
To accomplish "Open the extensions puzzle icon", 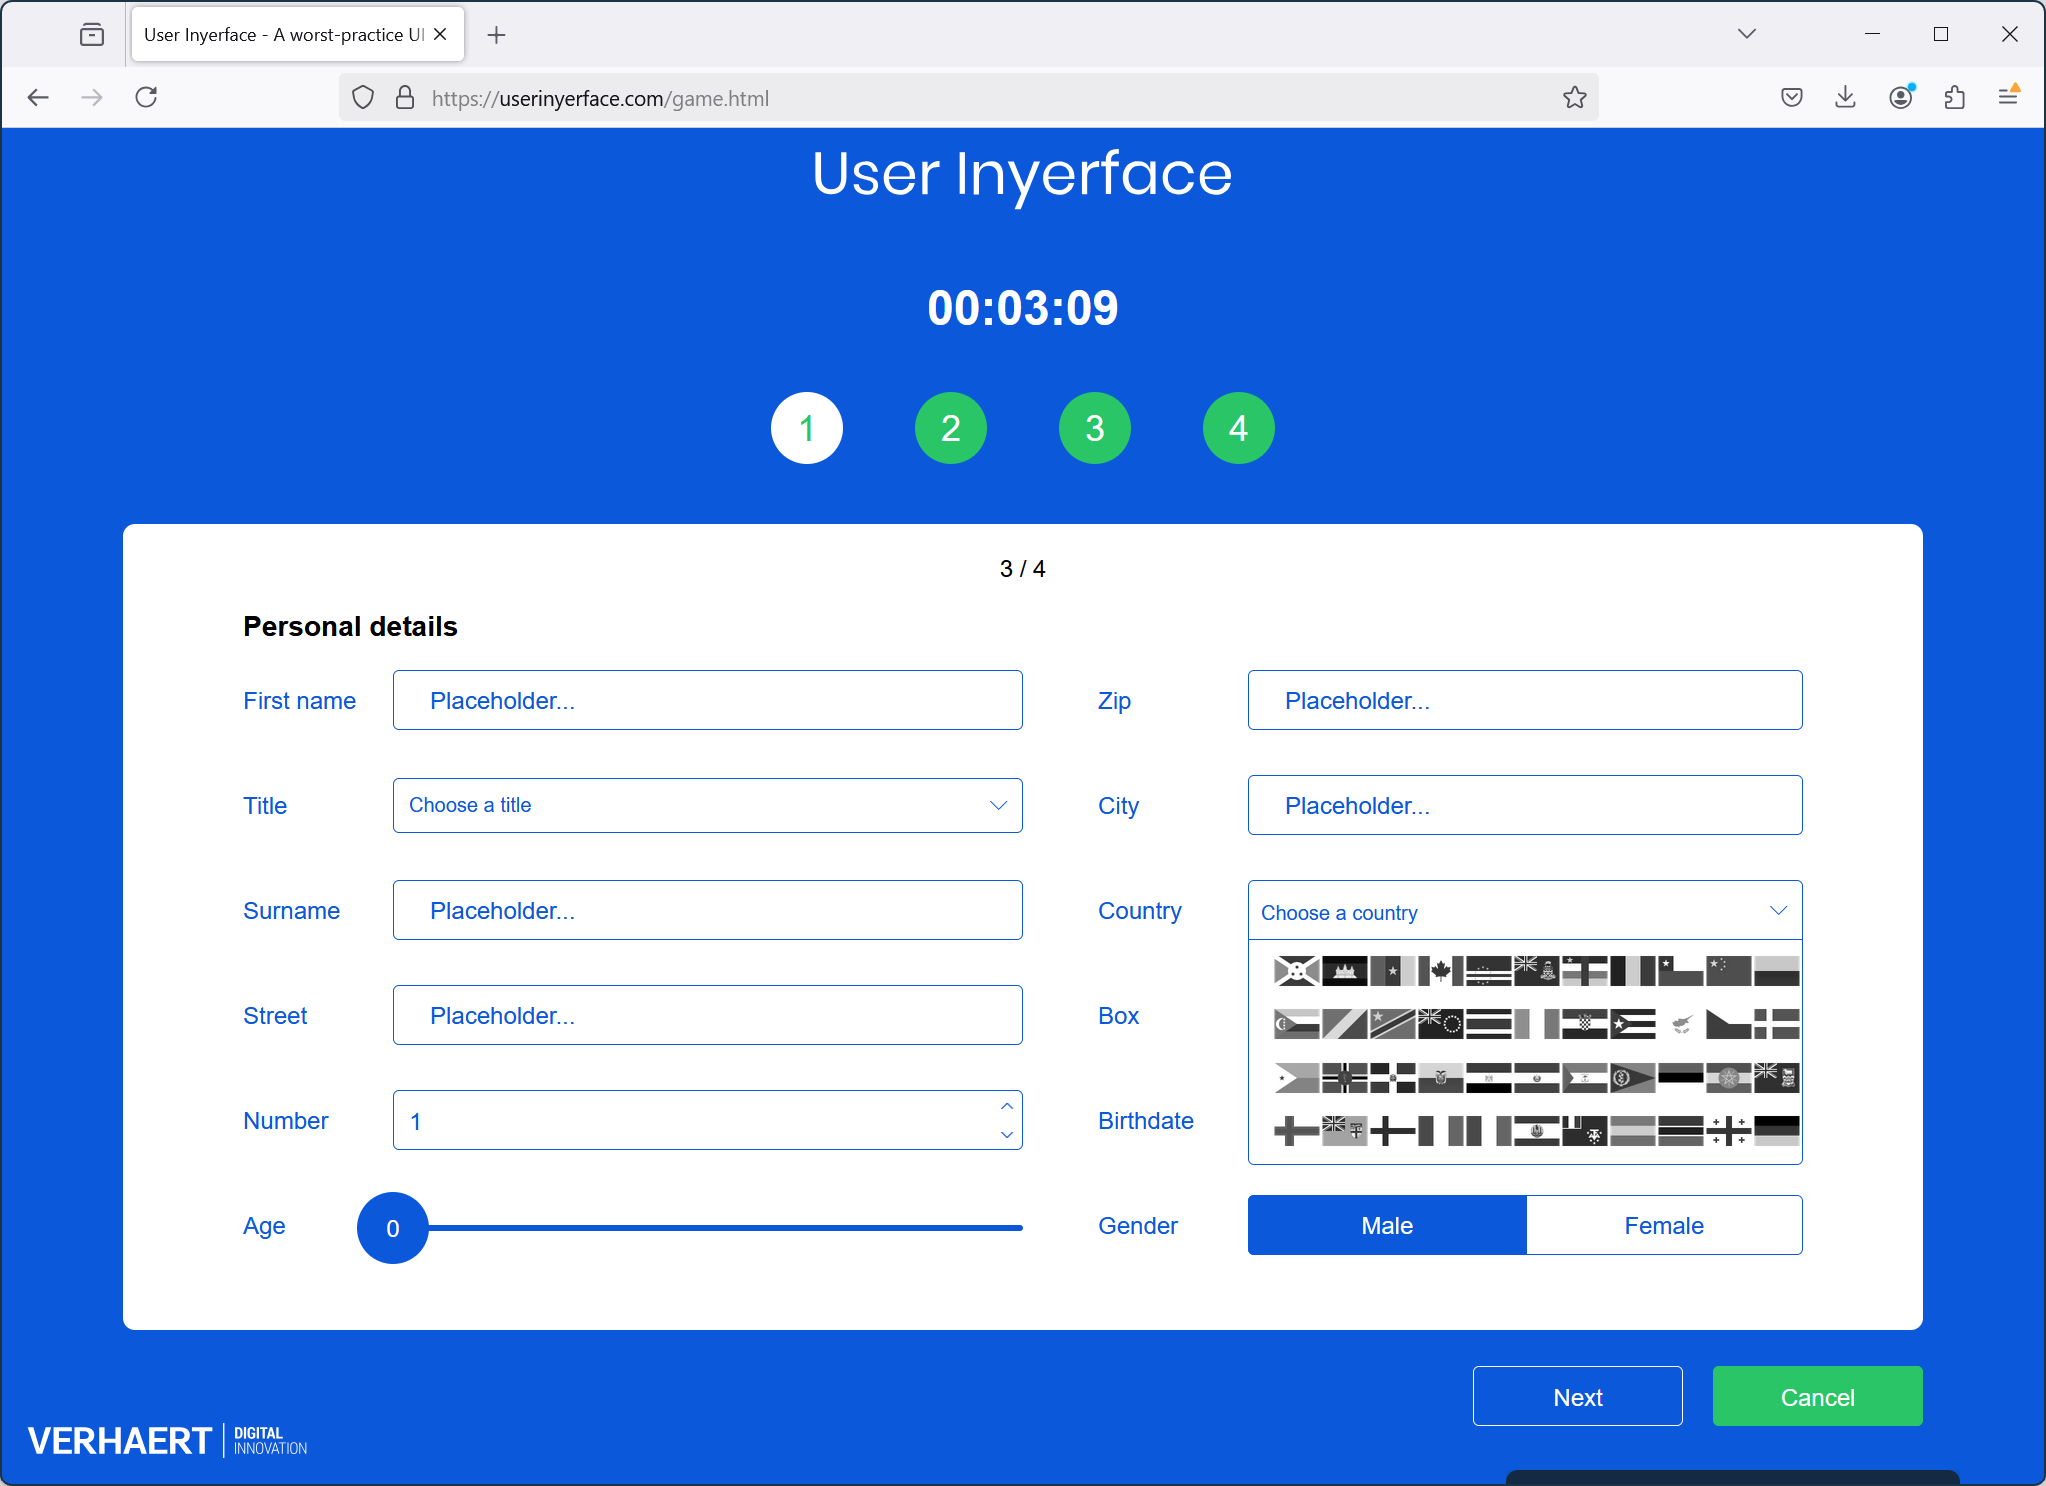I will click(x=1955, y=97).
